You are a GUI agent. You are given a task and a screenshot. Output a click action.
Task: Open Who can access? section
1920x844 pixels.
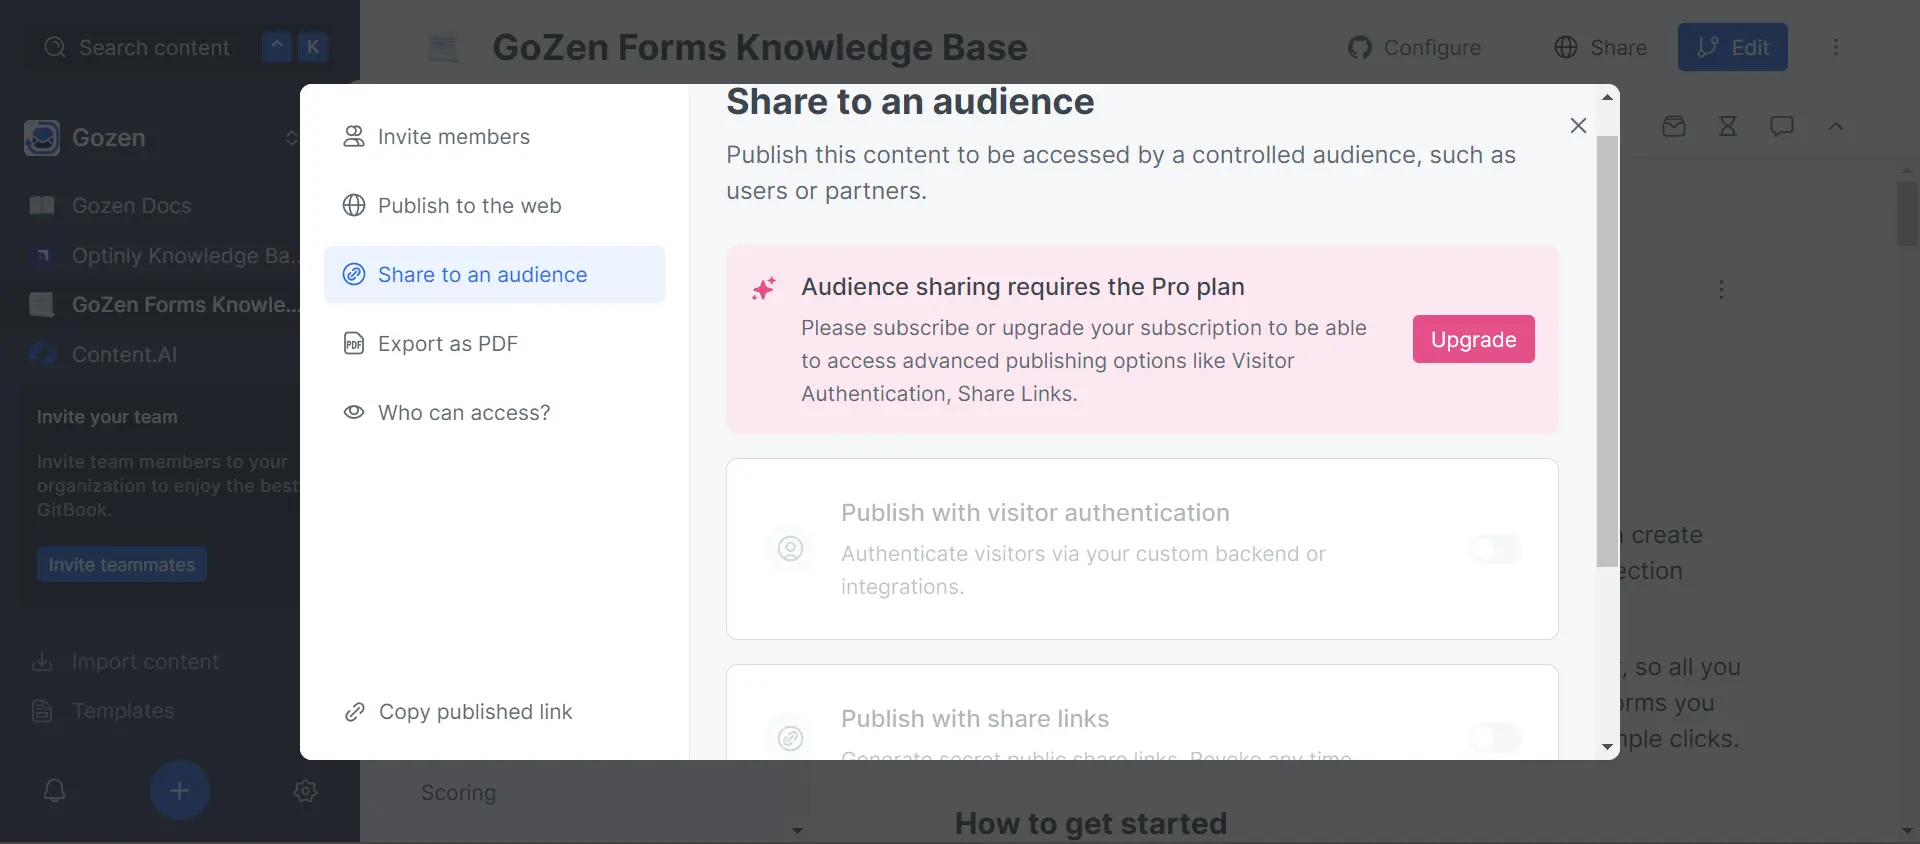494,413
